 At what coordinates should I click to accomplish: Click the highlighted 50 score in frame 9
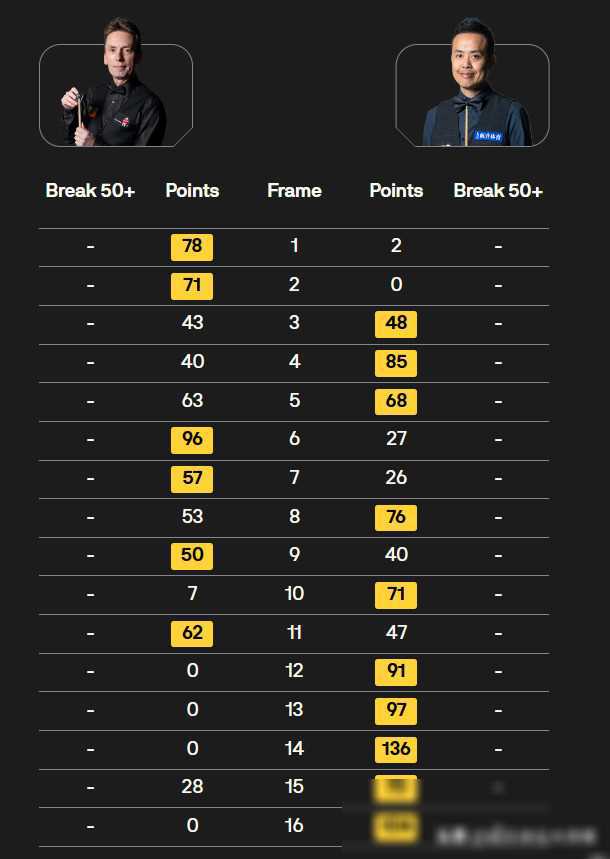[x=192, y=556]
